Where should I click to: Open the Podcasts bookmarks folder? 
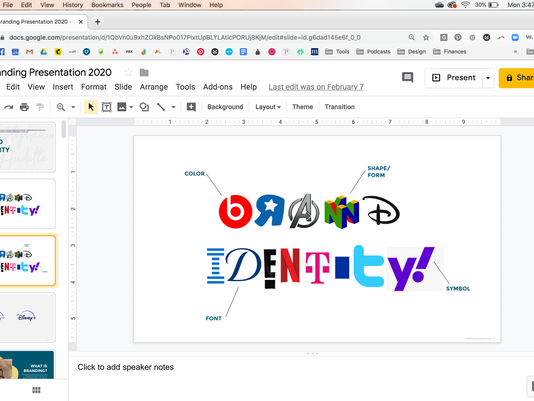point(373,52)
